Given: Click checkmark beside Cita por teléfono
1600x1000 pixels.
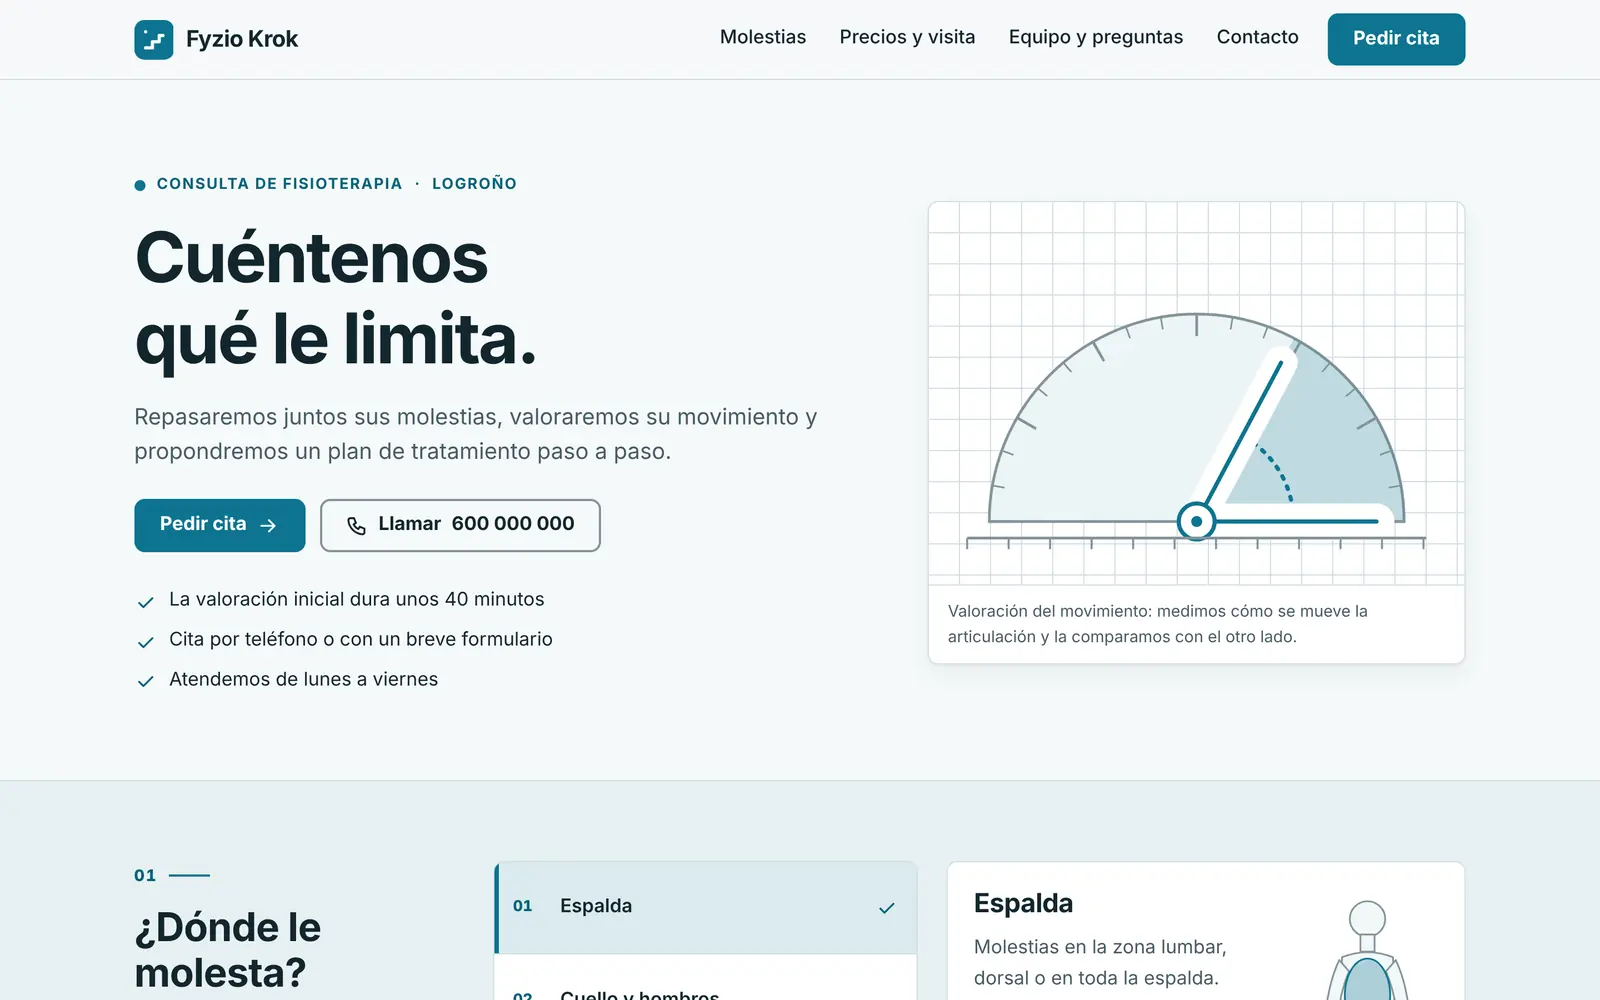Looking at the screenshot, I should tap(146, 642).
